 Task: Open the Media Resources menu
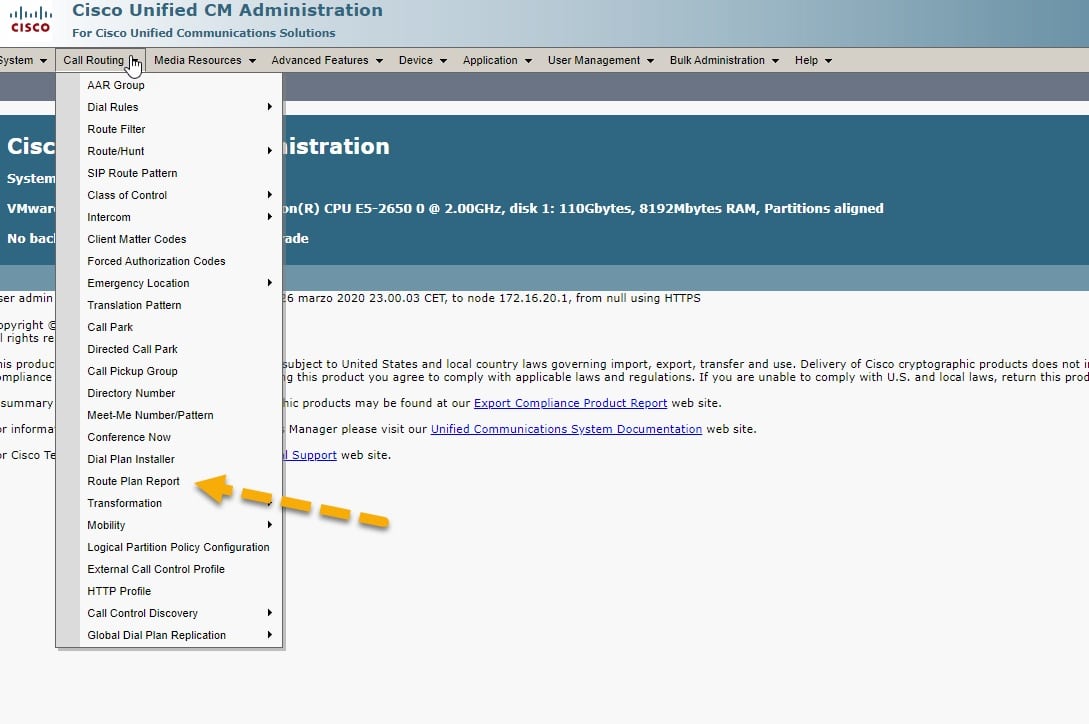pos(205,60)
